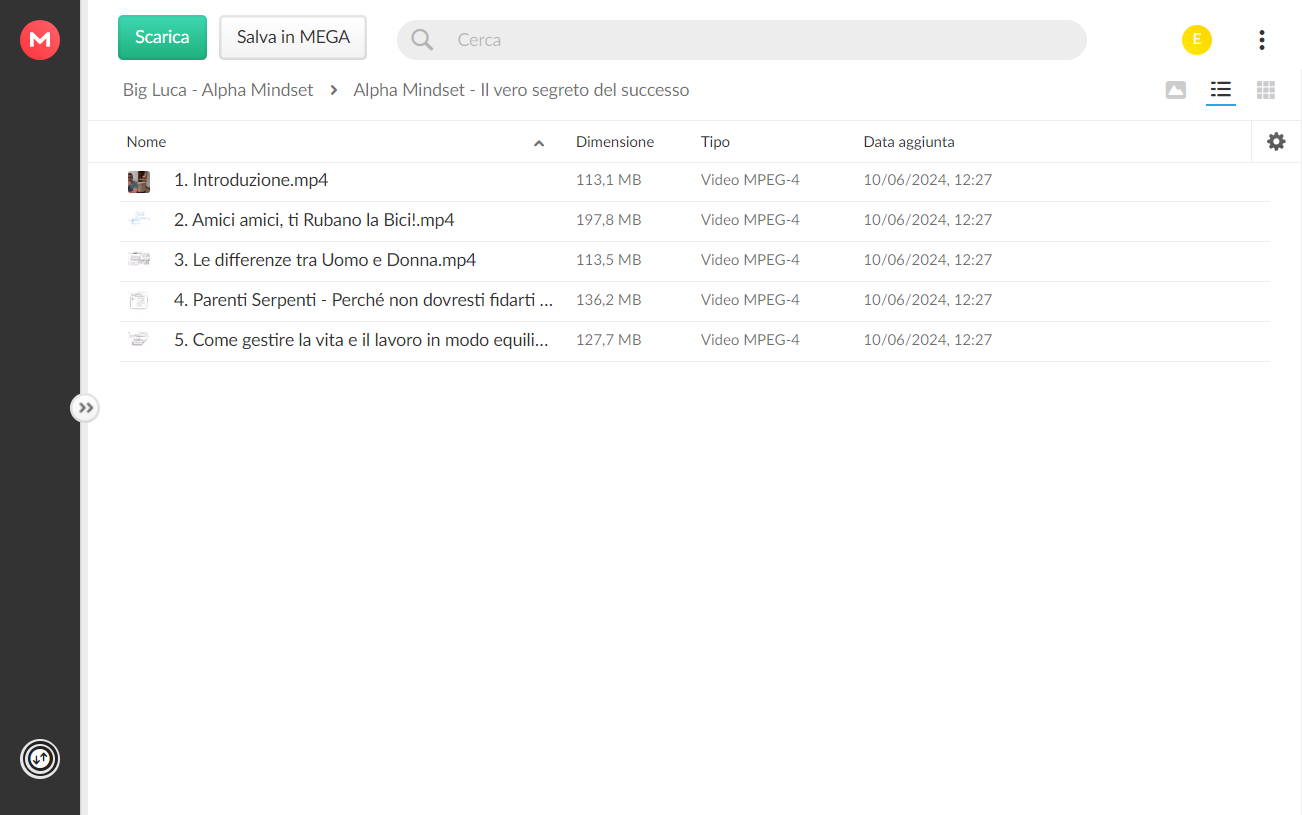Click the Salva in MEGA button
The height and width of the screenshot is (815, 1302).
[293, 37]
